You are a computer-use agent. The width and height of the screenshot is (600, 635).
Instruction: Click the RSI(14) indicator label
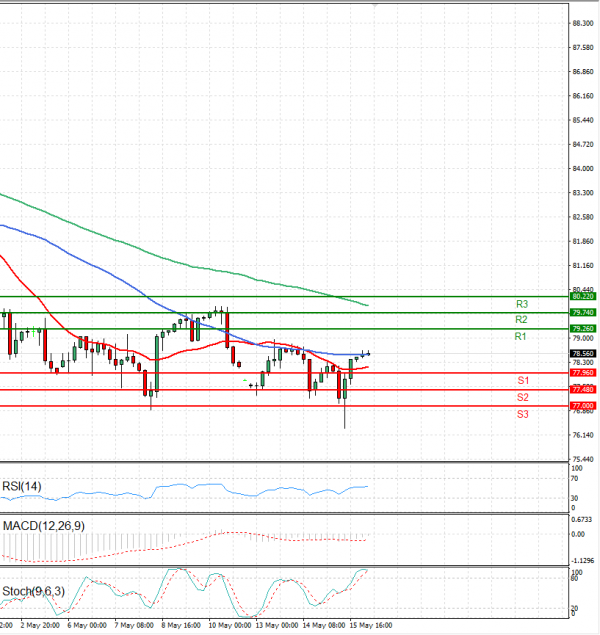(22, 486)
